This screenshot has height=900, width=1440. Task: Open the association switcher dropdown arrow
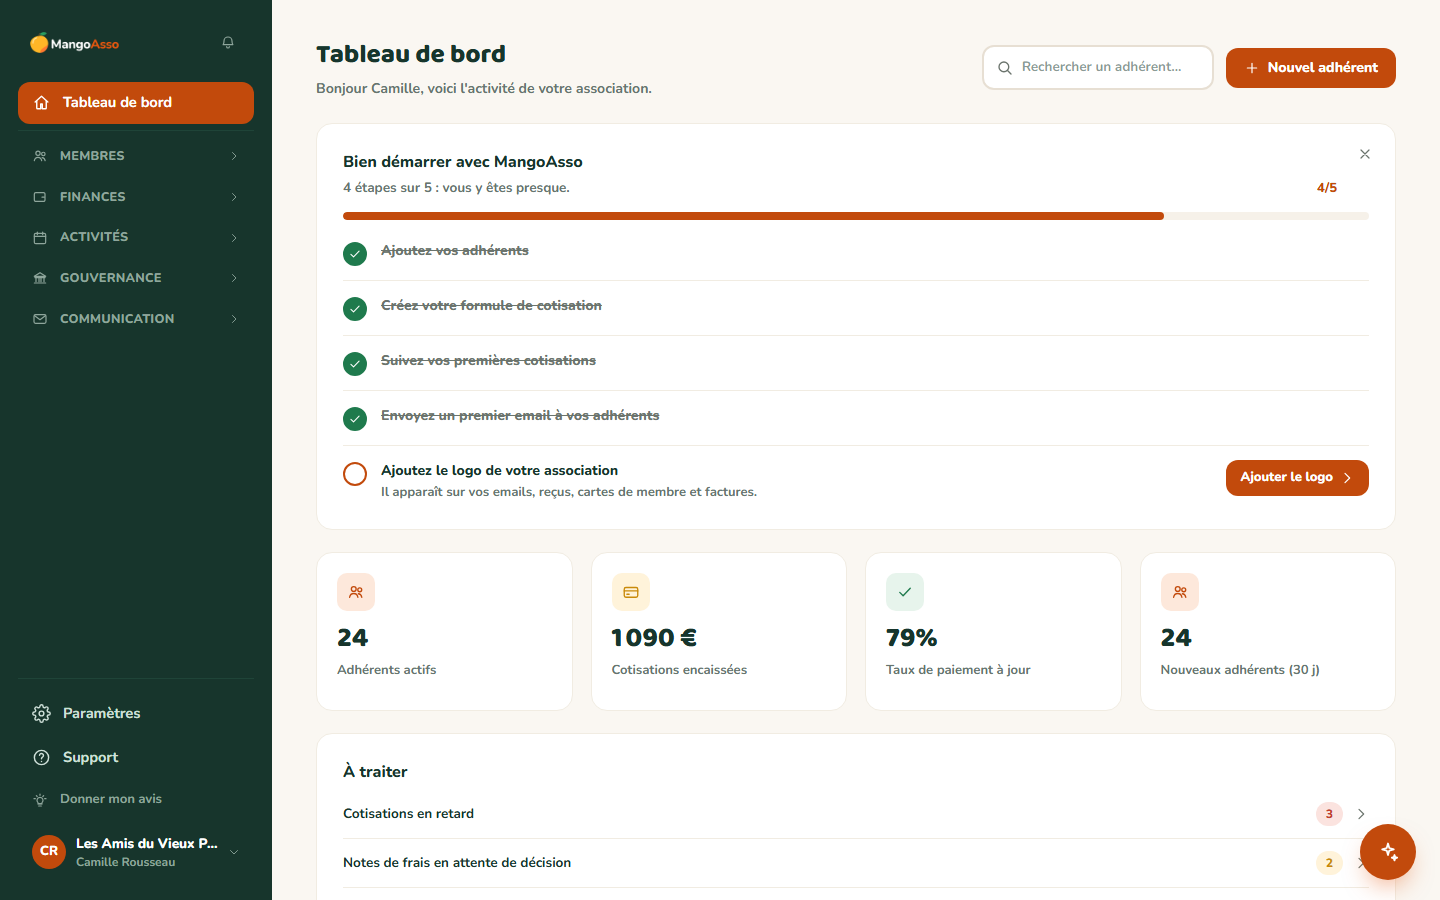(234, 852)
